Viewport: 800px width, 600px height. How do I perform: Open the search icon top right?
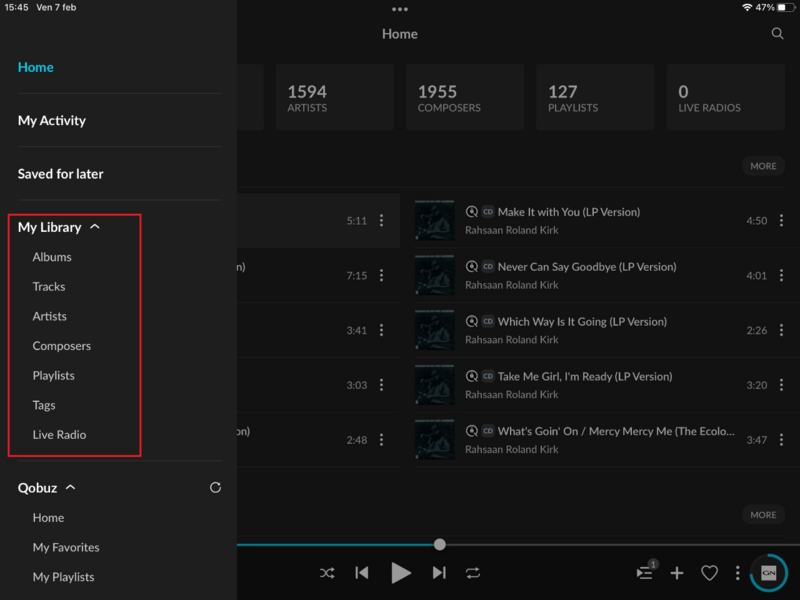pos(778,33)
